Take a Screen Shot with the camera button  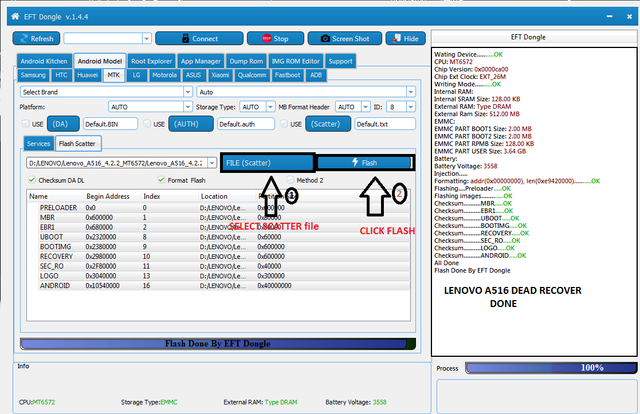(x=345, y=38)
